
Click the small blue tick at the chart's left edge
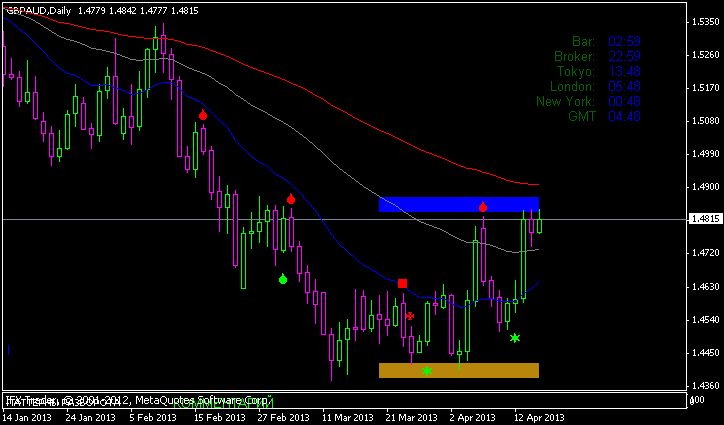click(x=8, y=350)
